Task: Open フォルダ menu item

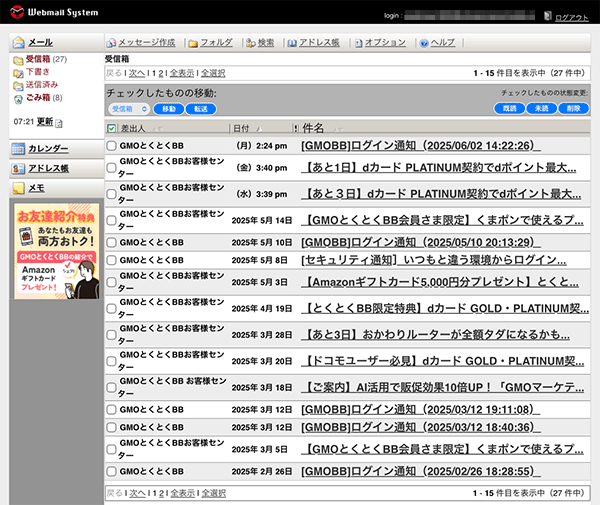Action: [x=216, y=42]
